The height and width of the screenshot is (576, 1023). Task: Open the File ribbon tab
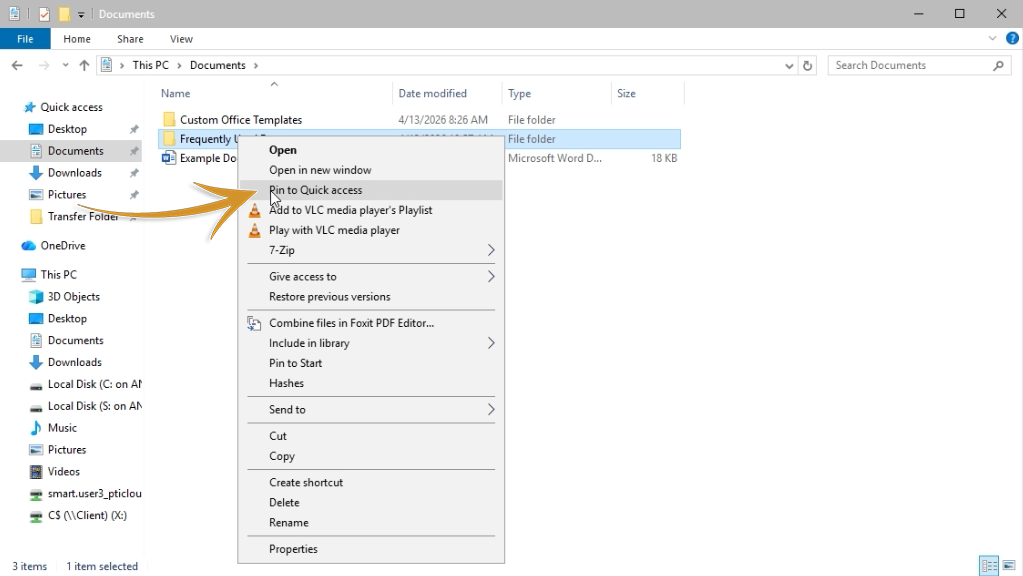[x=25, y=38]
